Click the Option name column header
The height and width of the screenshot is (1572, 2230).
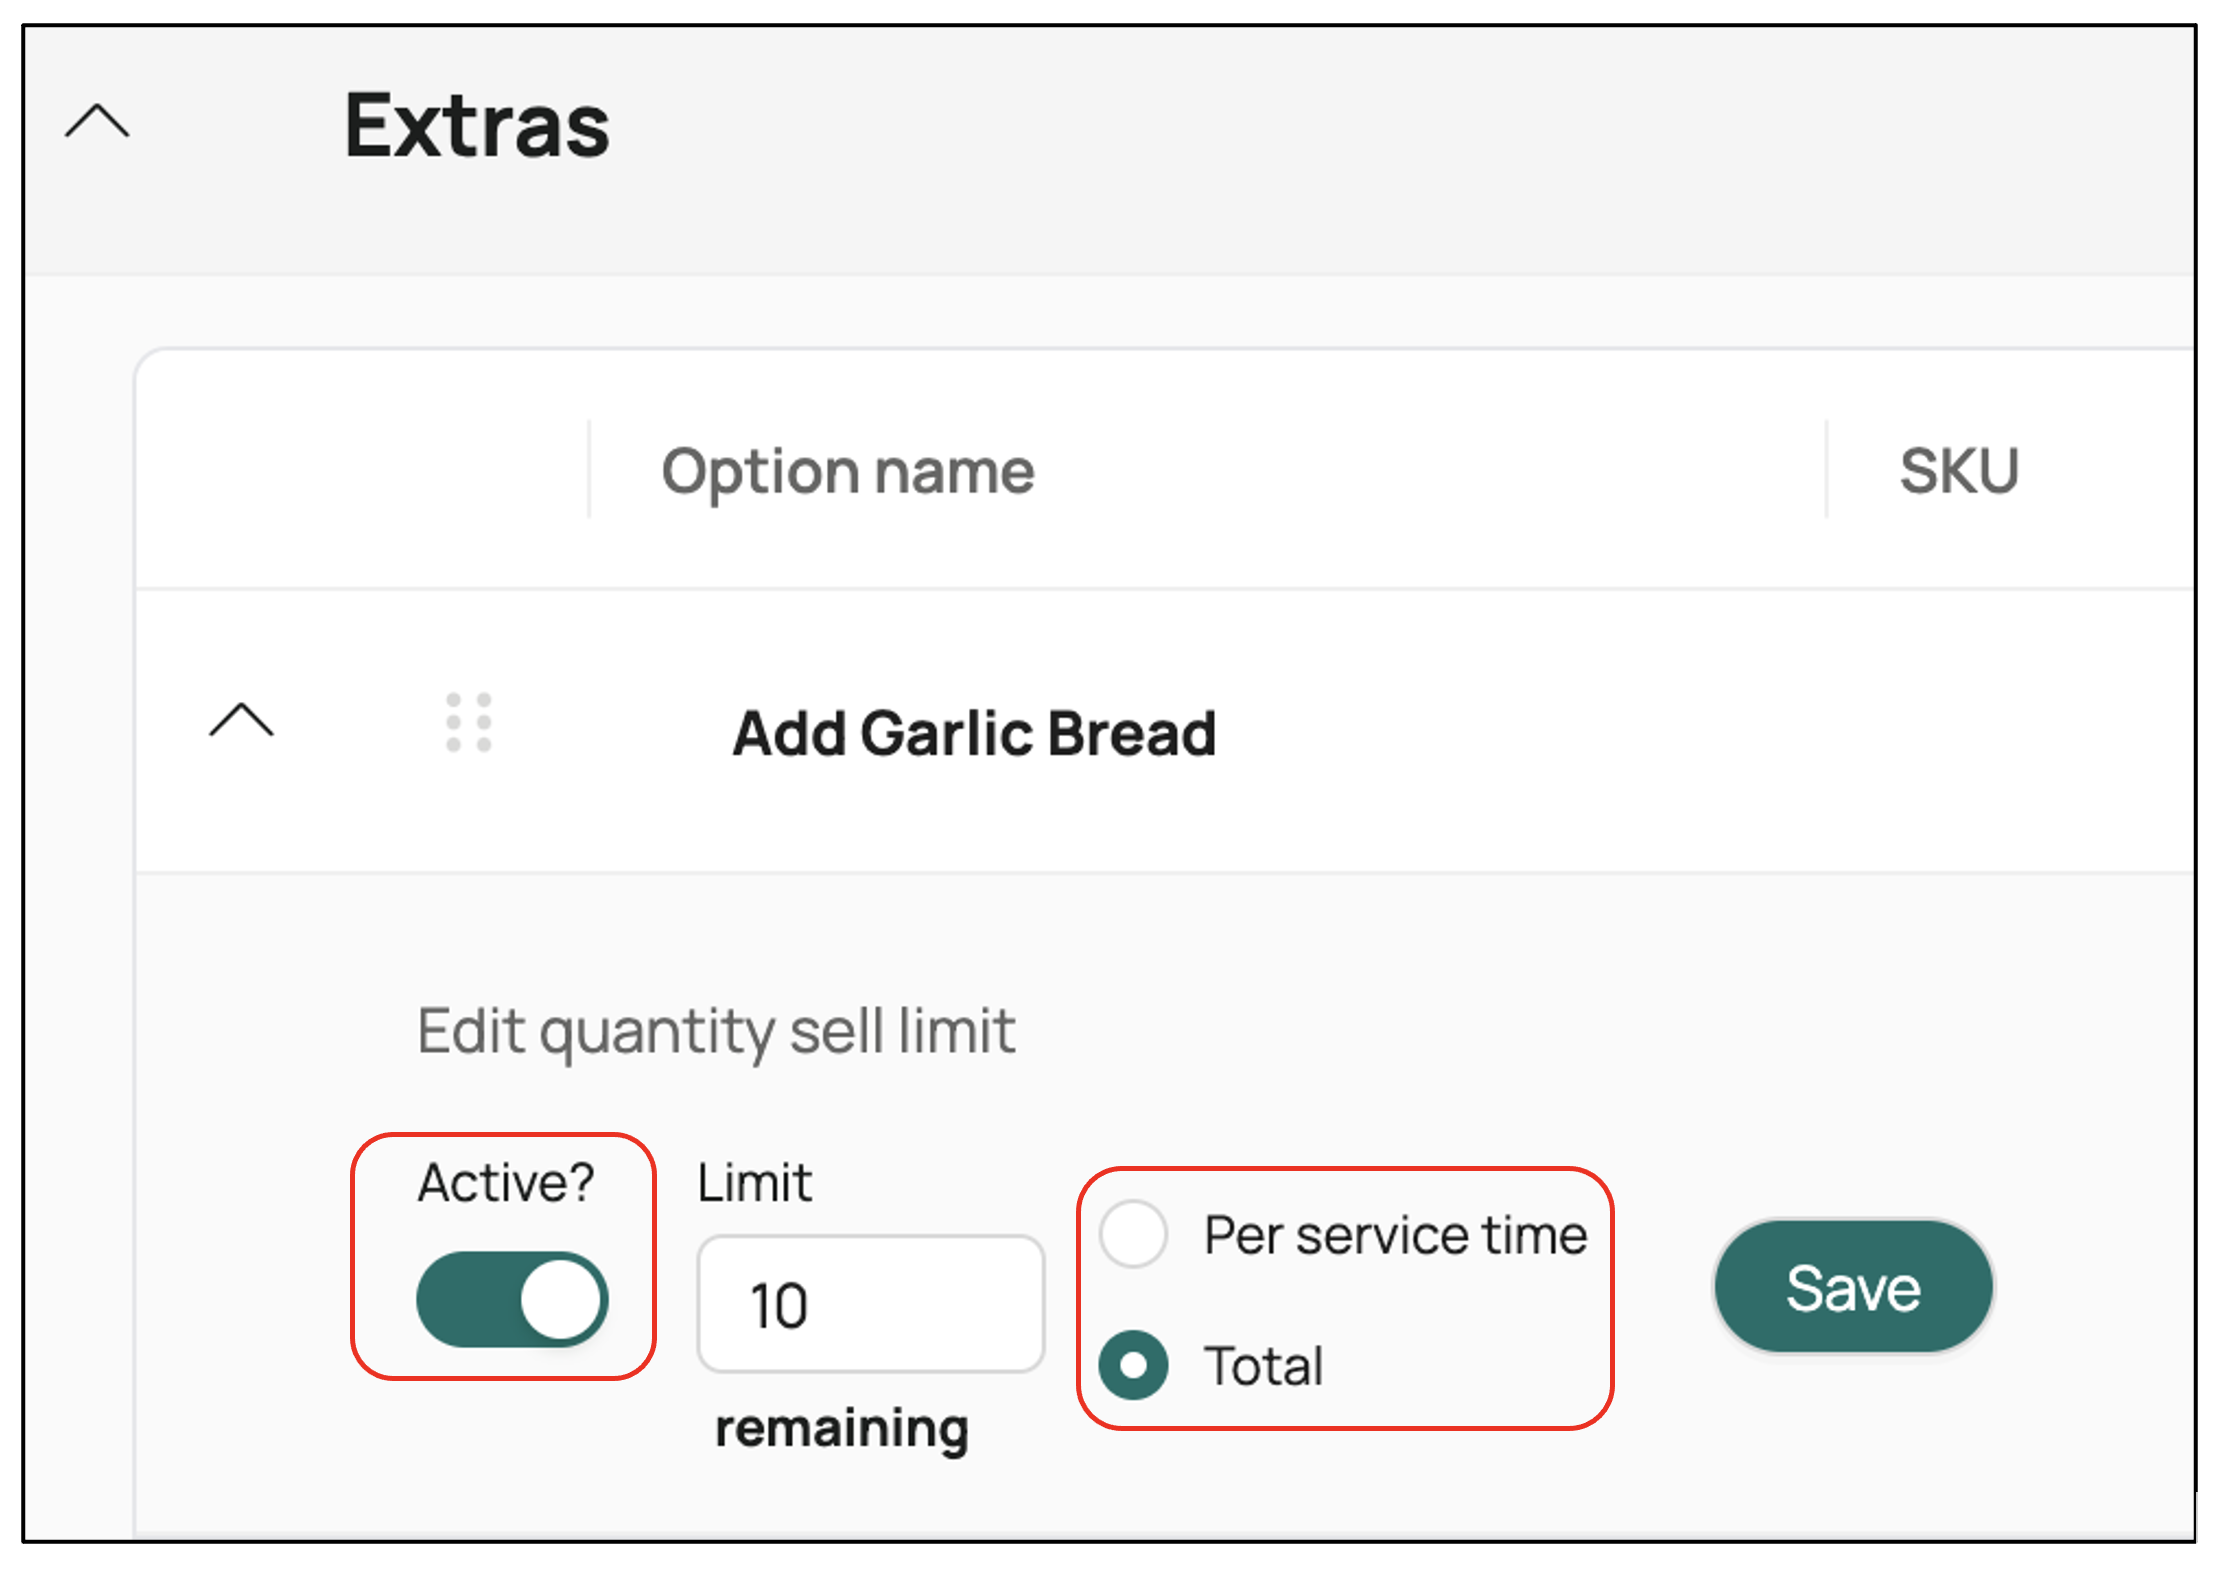847,470
